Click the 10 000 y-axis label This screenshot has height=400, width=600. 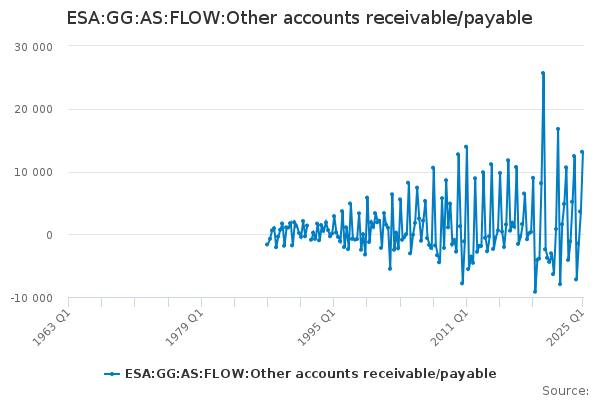[33, 172]
